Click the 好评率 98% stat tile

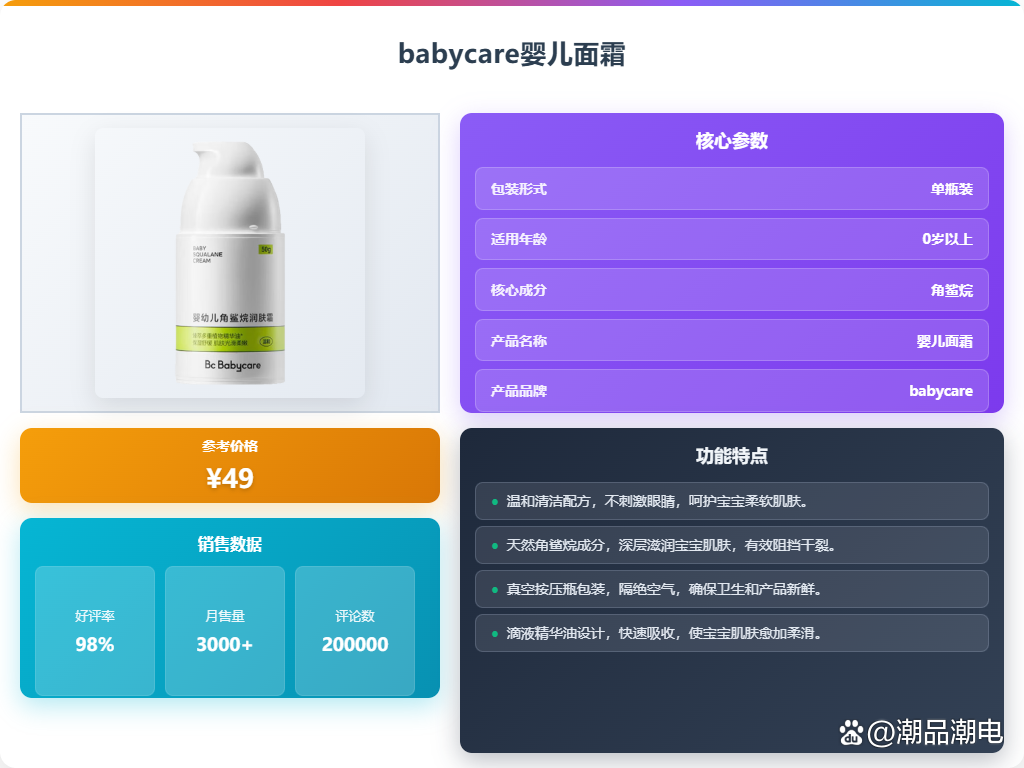95,631
